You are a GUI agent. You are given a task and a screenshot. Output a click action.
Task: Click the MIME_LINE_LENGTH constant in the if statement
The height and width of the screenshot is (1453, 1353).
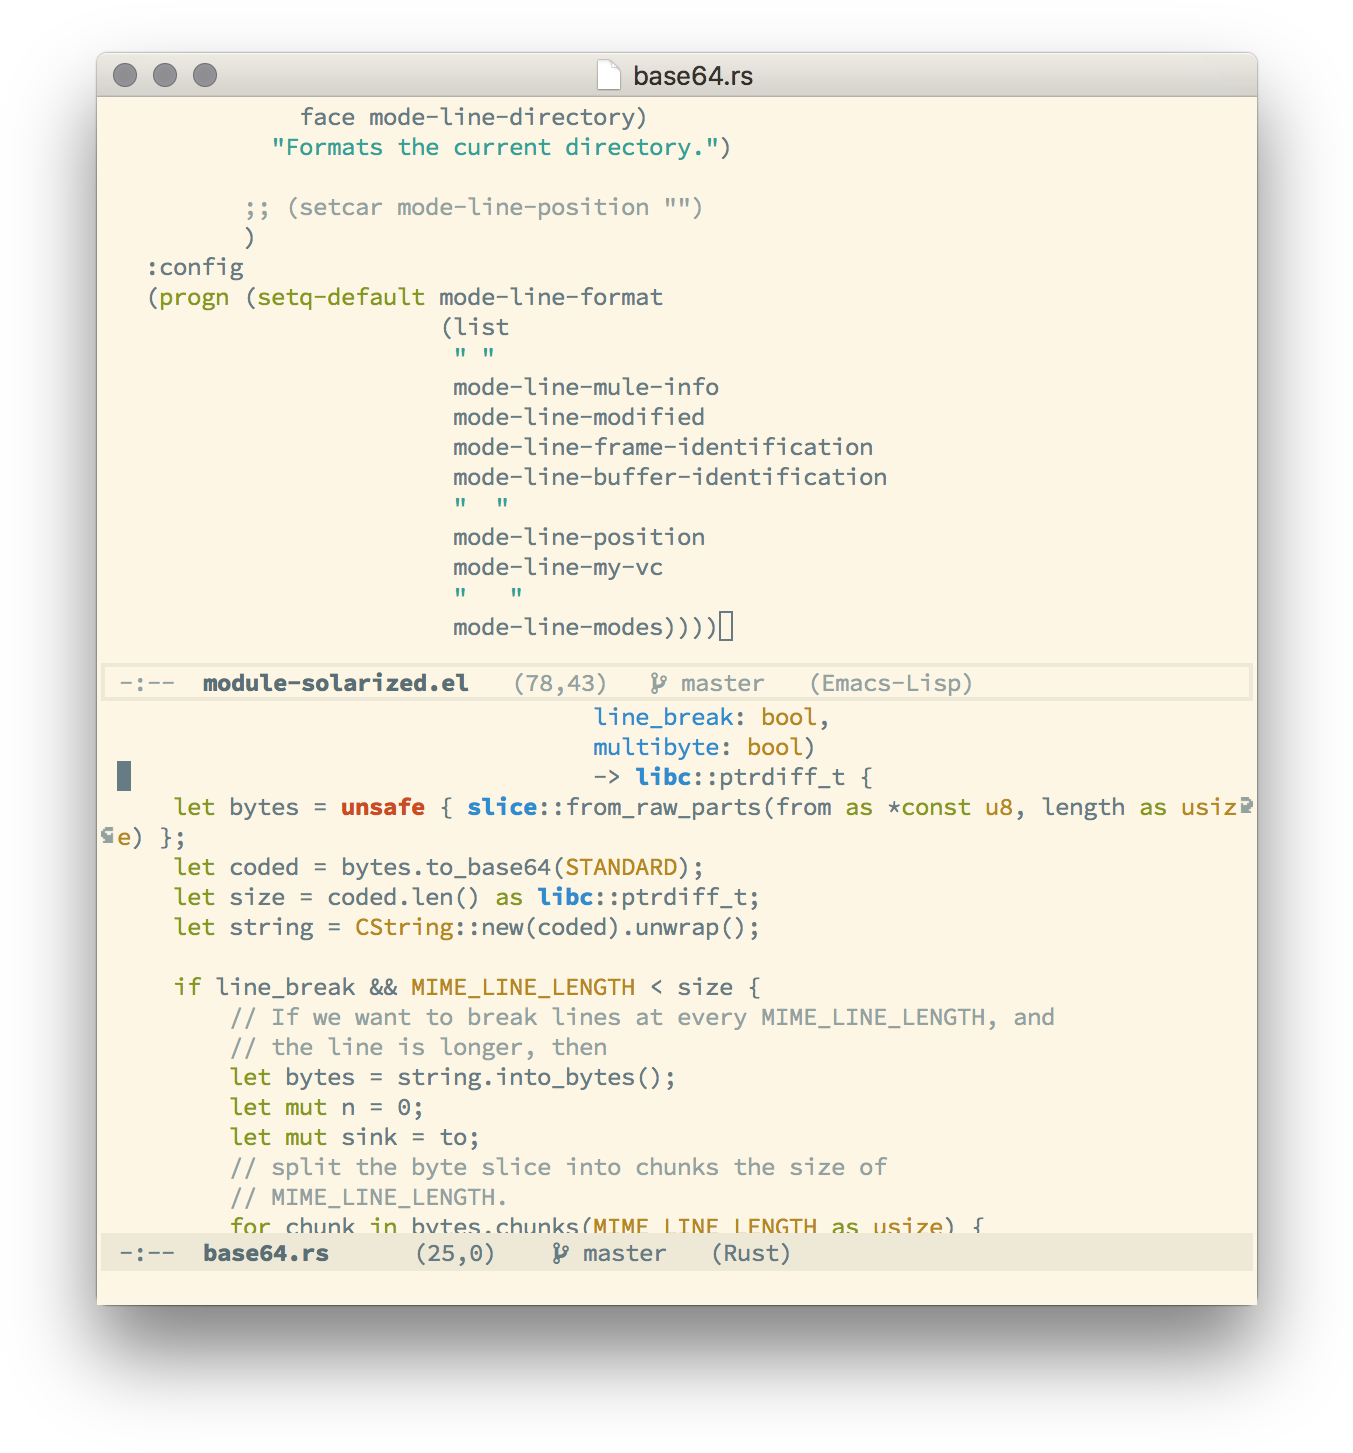click(521, 986)
